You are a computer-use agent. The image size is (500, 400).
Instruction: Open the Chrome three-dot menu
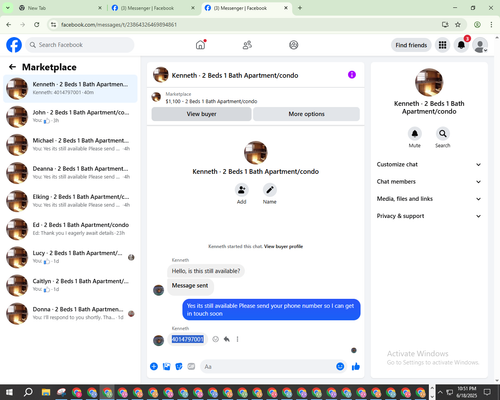click(491, 25)
